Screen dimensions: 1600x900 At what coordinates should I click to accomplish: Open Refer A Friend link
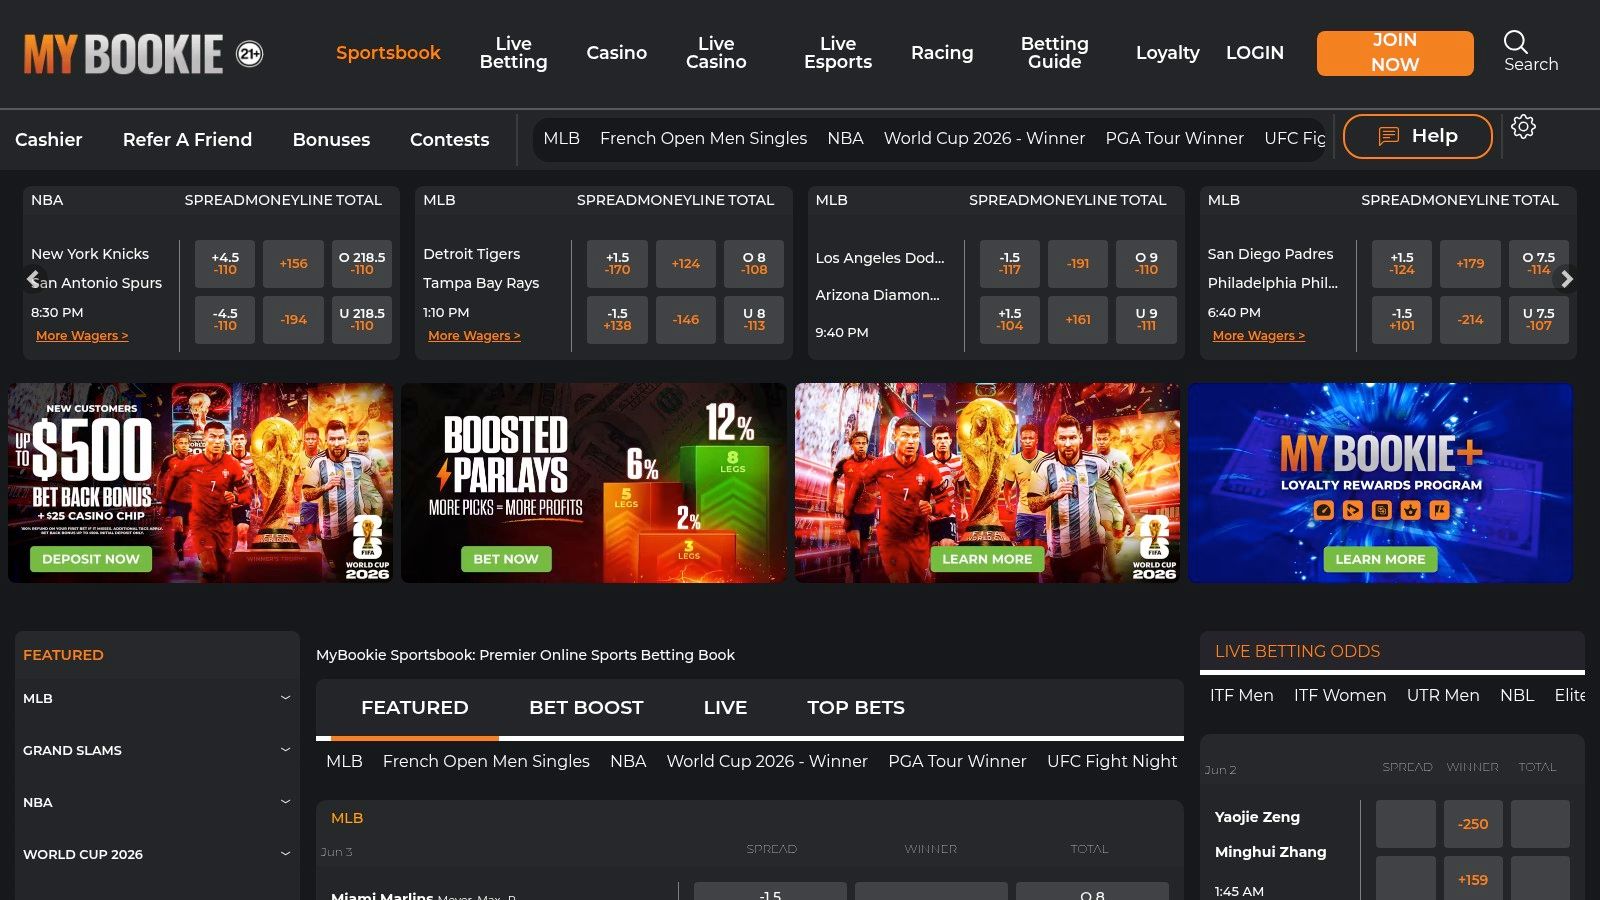coord(187,140)
